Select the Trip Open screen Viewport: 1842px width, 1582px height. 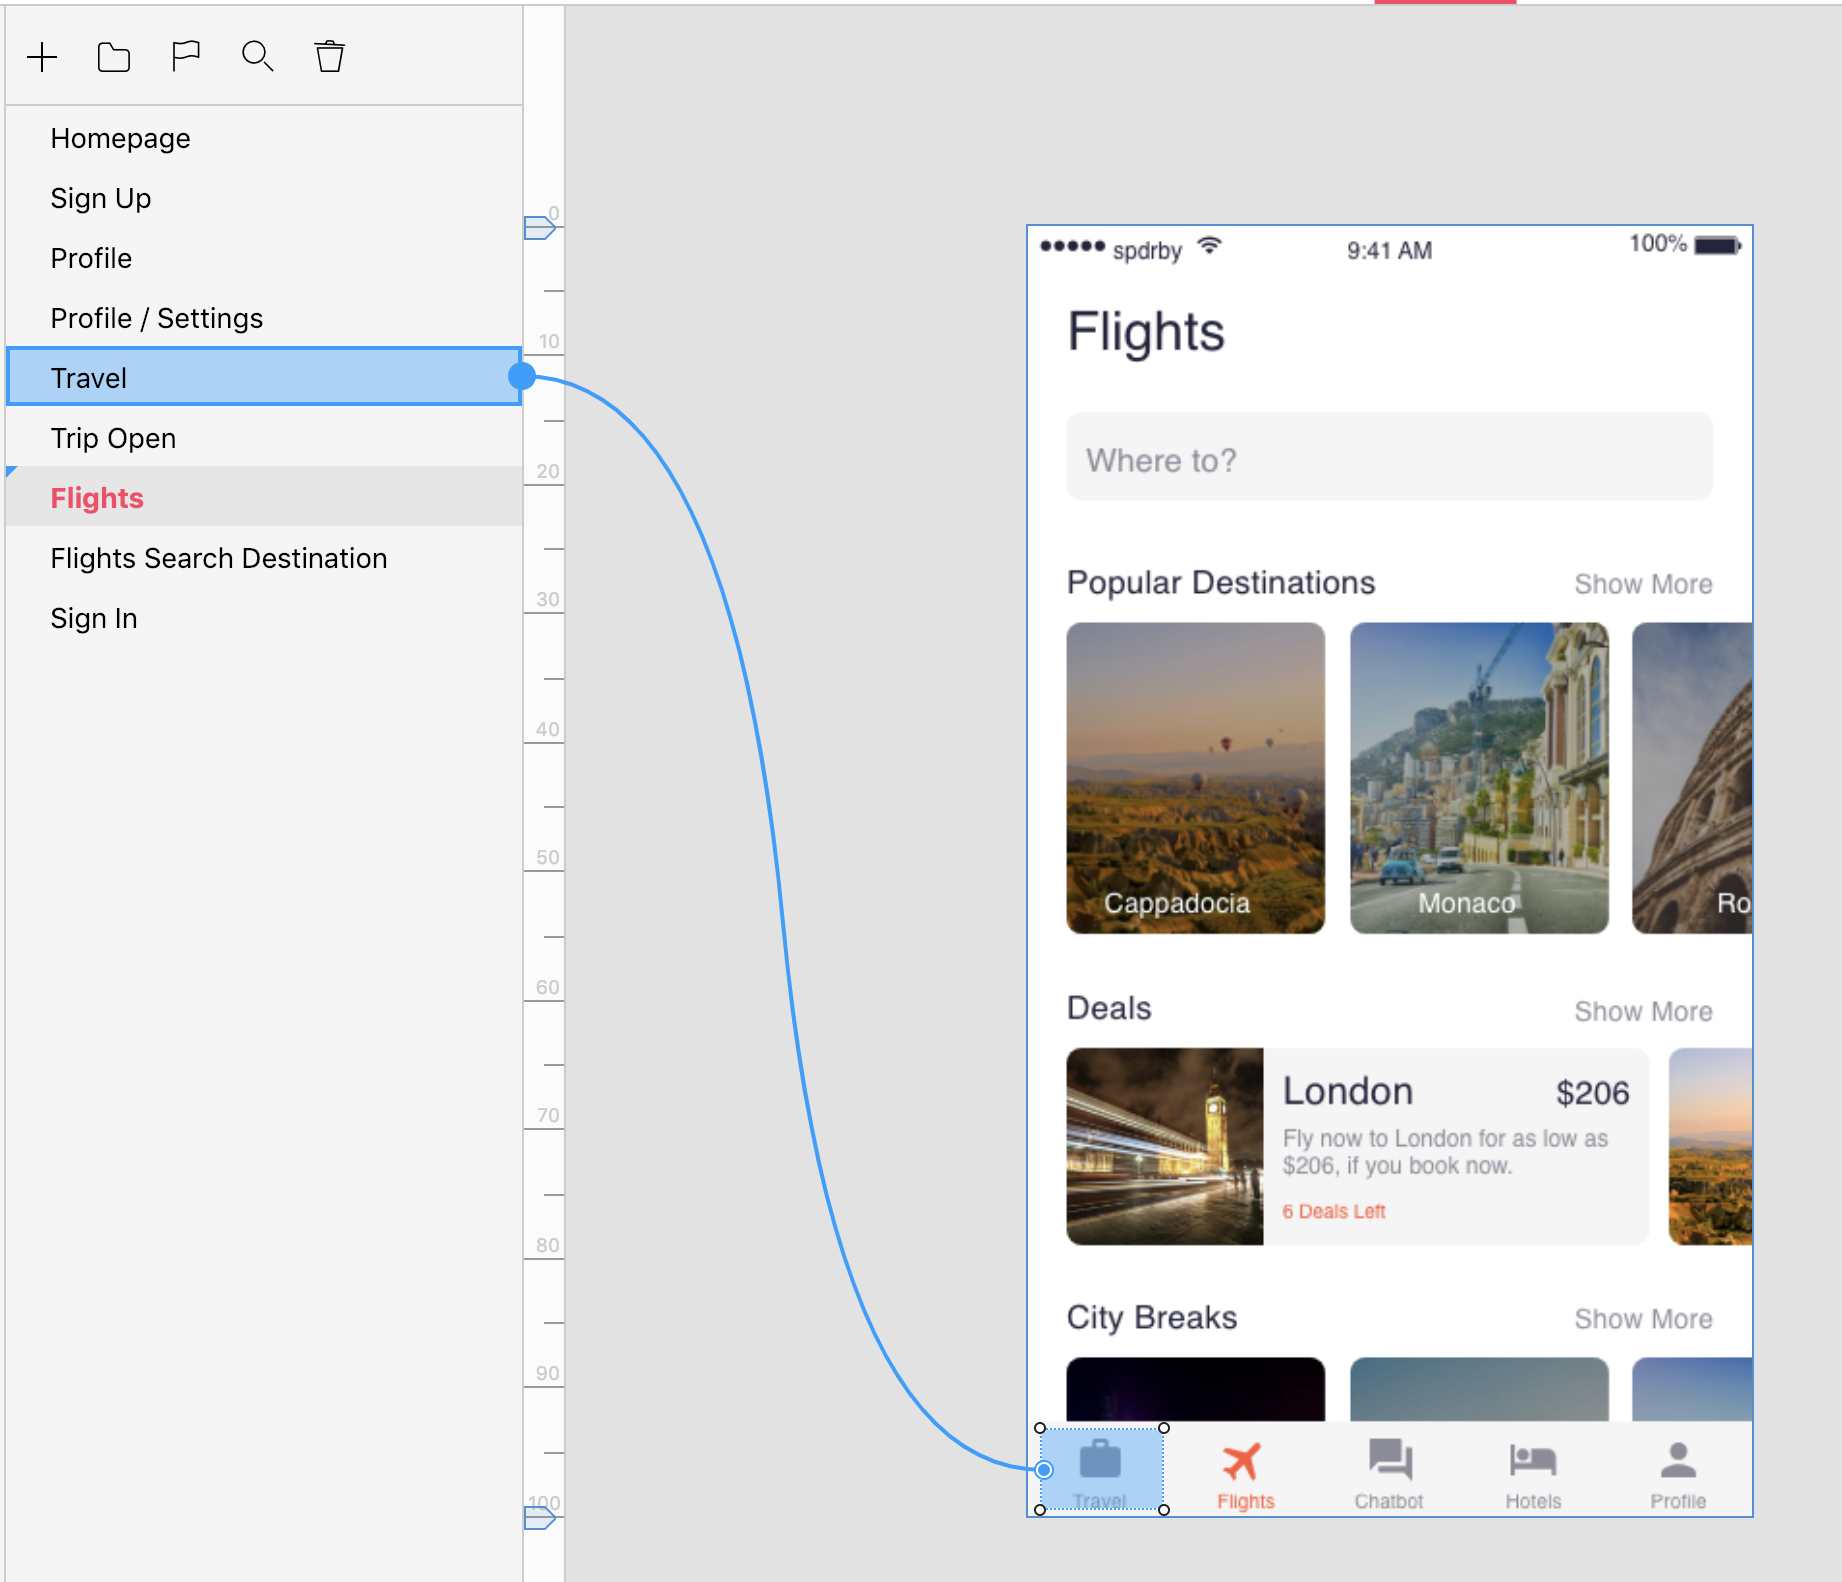264,438
